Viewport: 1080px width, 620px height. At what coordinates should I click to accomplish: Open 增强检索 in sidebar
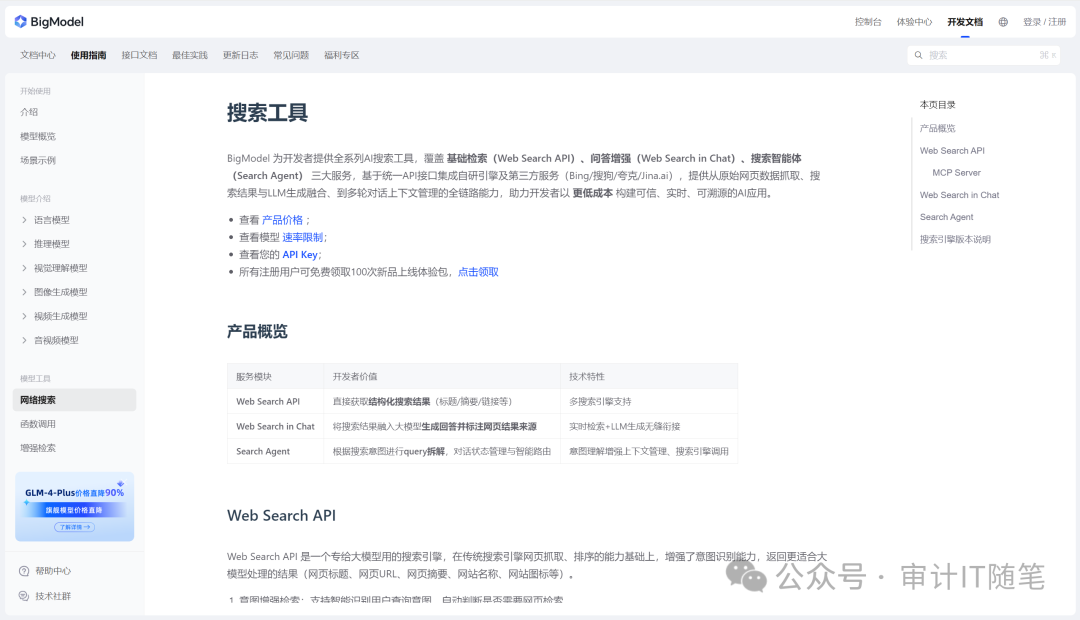coord(38,448)
